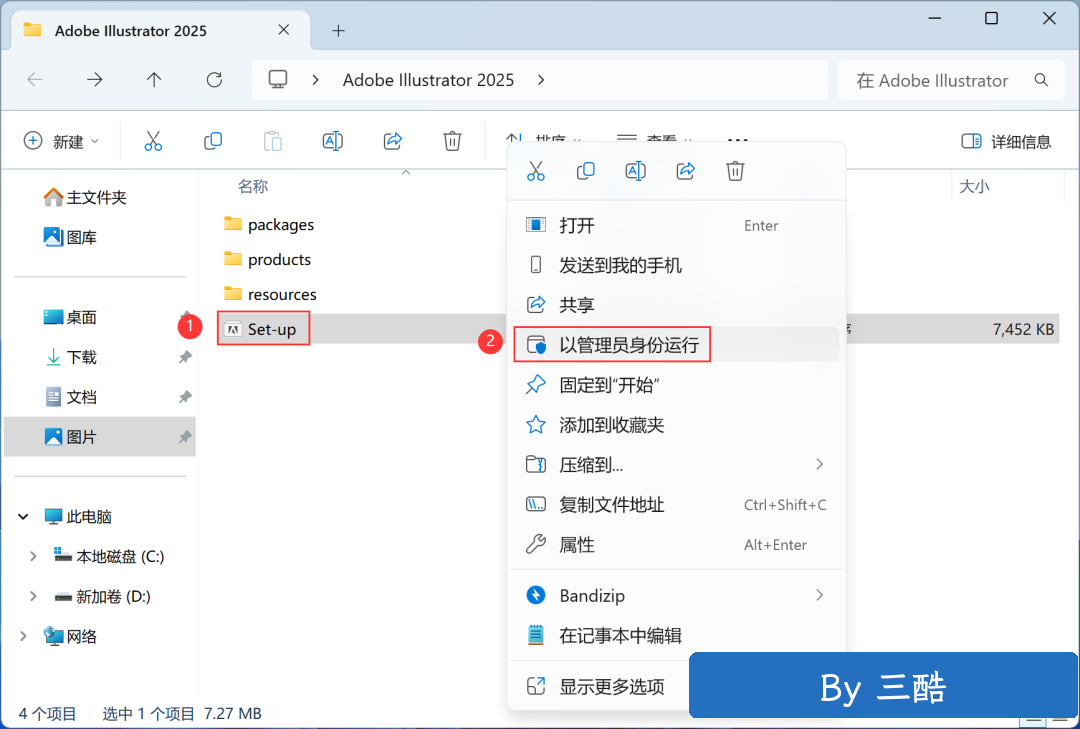1080x729 pixels.
Task: Click the Delete icon in context menu
Action: tap(735, 171)
